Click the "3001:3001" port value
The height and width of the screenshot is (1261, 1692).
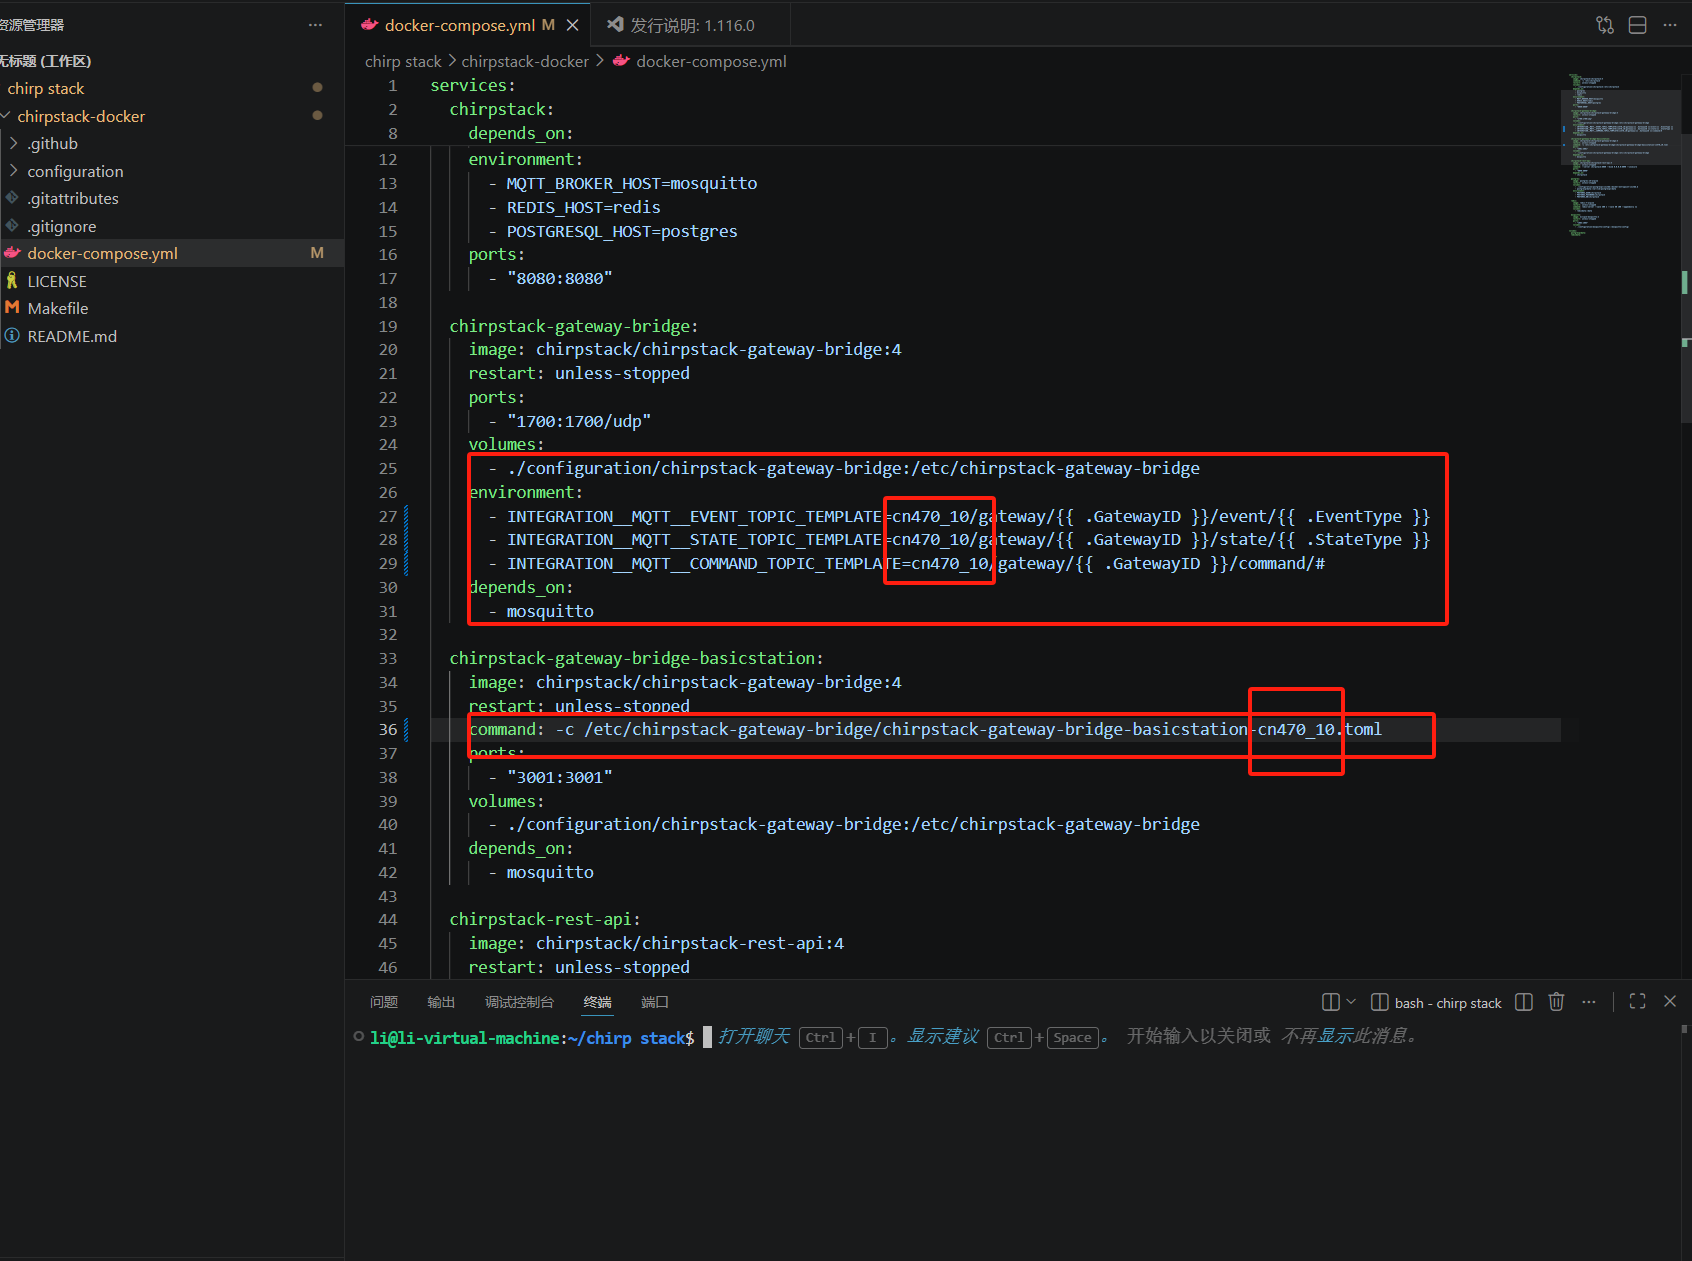(560, 778)
